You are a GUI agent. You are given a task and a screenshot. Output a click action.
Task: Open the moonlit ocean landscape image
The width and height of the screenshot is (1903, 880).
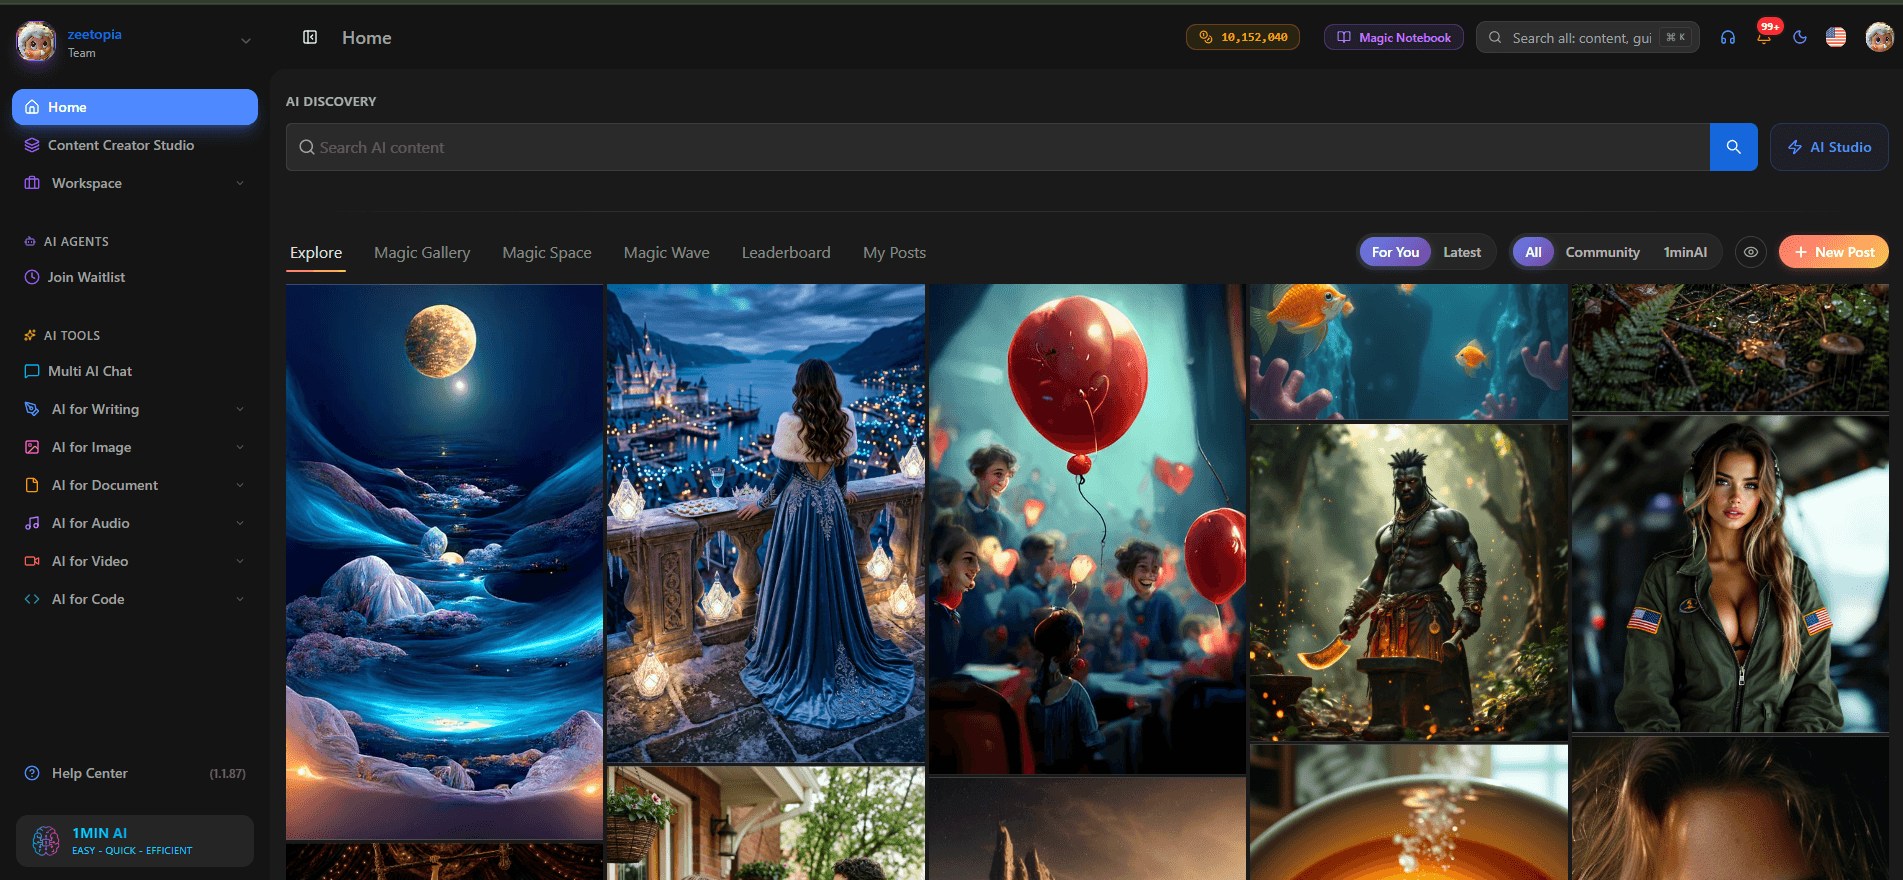click(444, 562)
